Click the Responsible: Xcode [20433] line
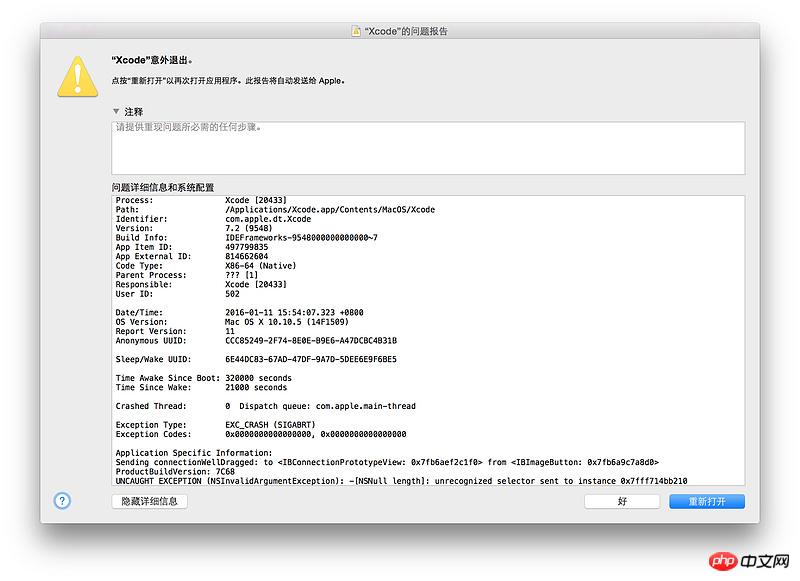 pos(201,284)
